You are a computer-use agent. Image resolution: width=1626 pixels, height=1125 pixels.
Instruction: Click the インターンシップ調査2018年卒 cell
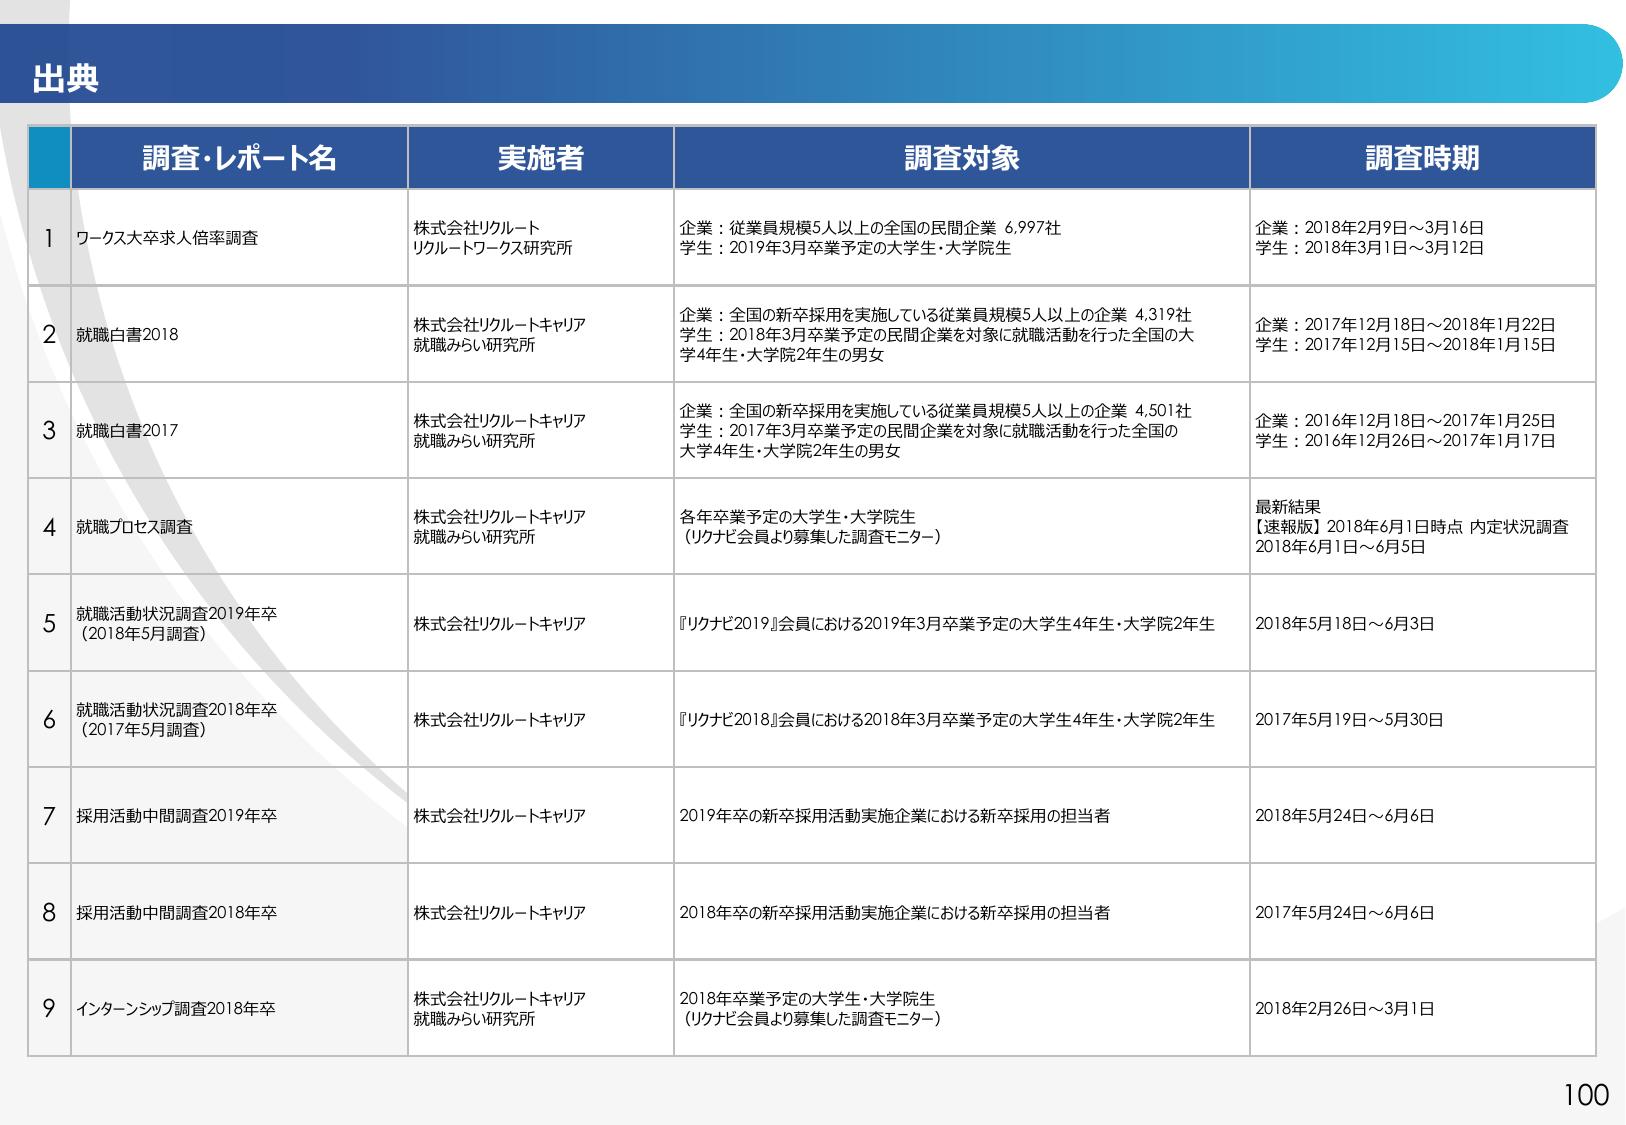tap(175, 1009)
